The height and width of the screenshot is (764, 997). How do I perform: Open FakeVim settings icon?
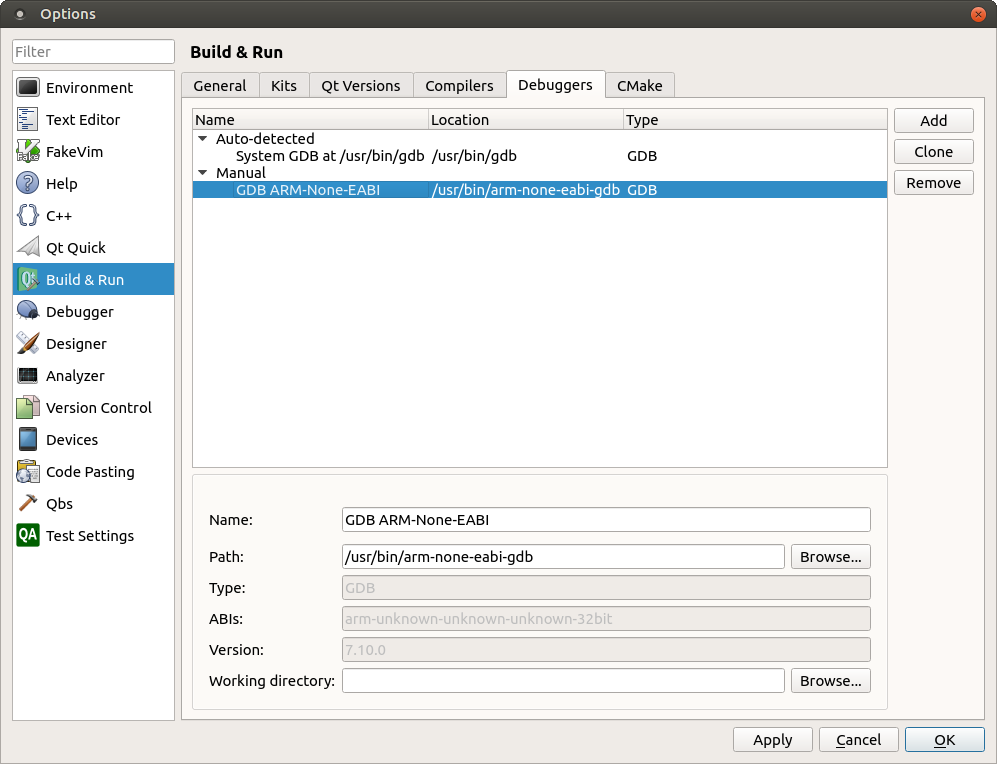point(28,152)
